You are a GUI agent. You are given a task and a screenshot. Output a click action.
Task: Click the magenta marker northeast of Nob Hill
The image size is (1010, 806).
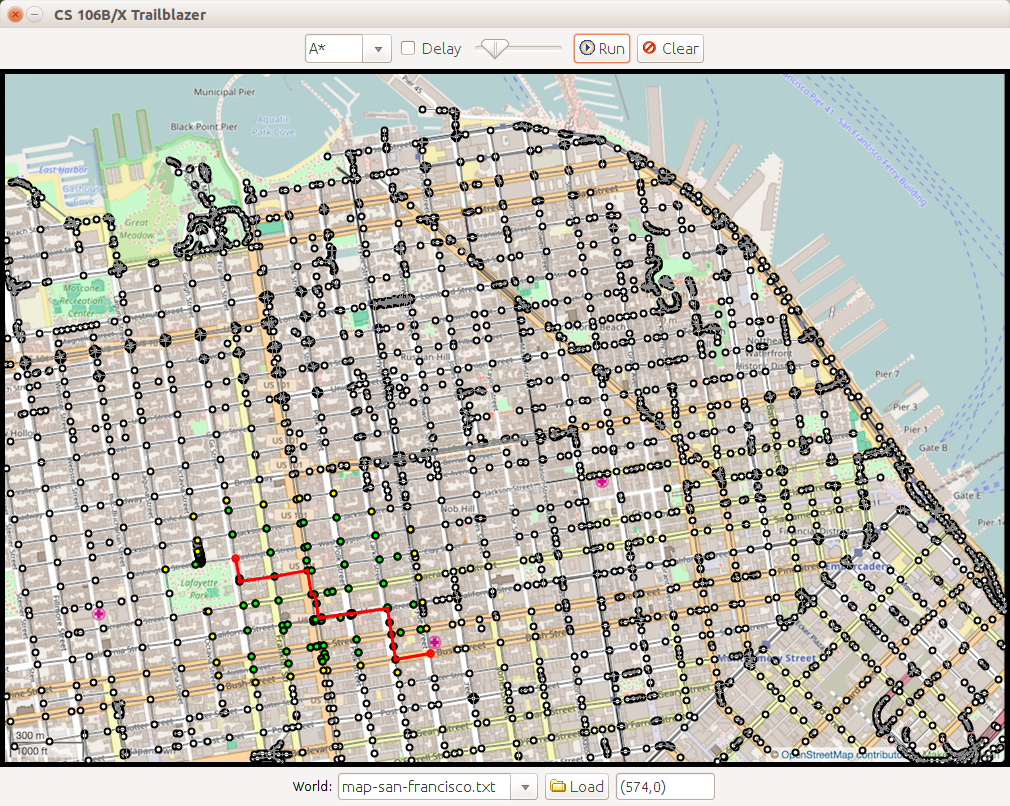(601, 482)
